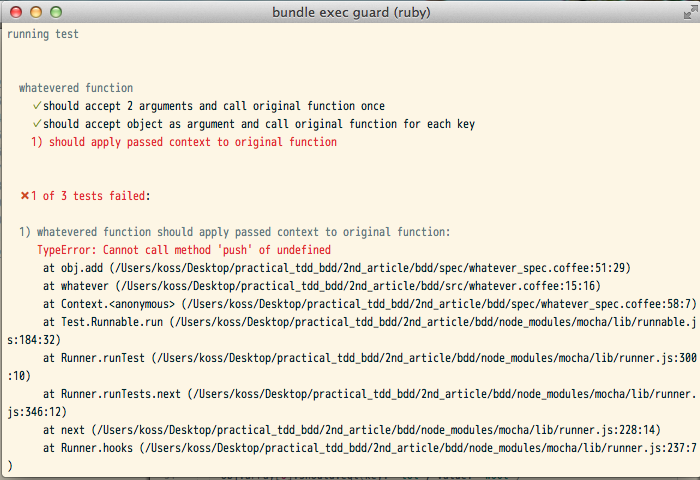The image size is (700, 480).
Task: Click the red X failure mark
Action: (x=25, y=196)
